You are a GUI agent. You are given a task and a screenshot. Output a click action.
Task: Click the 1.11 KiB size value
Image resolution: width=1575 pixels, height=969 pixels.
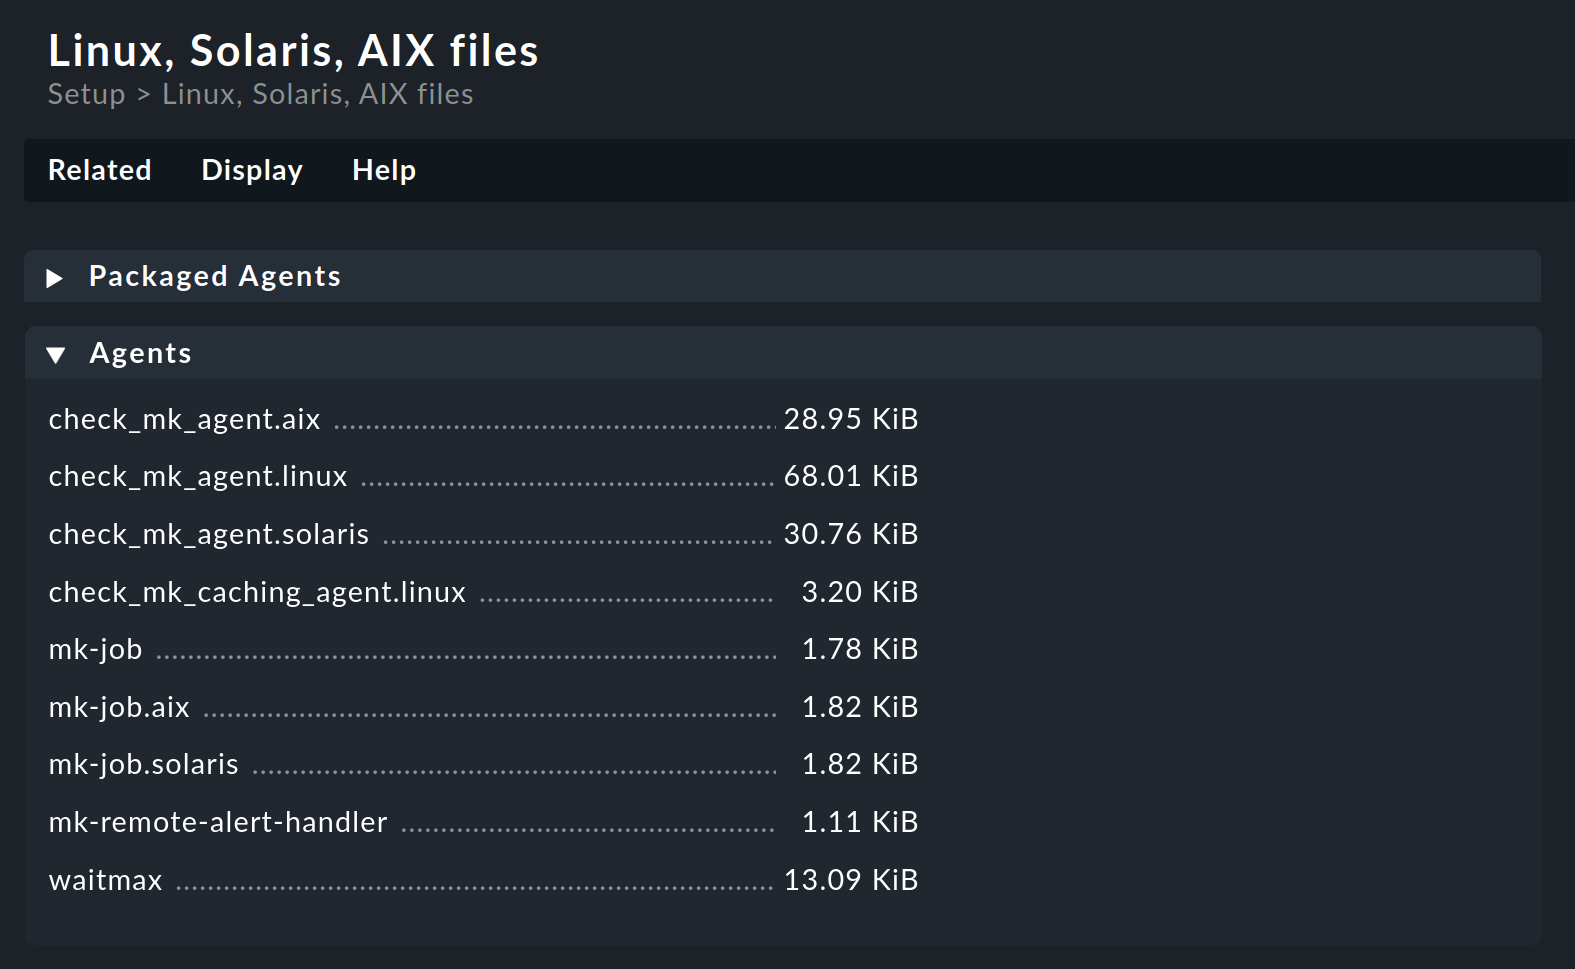[860, 822]
